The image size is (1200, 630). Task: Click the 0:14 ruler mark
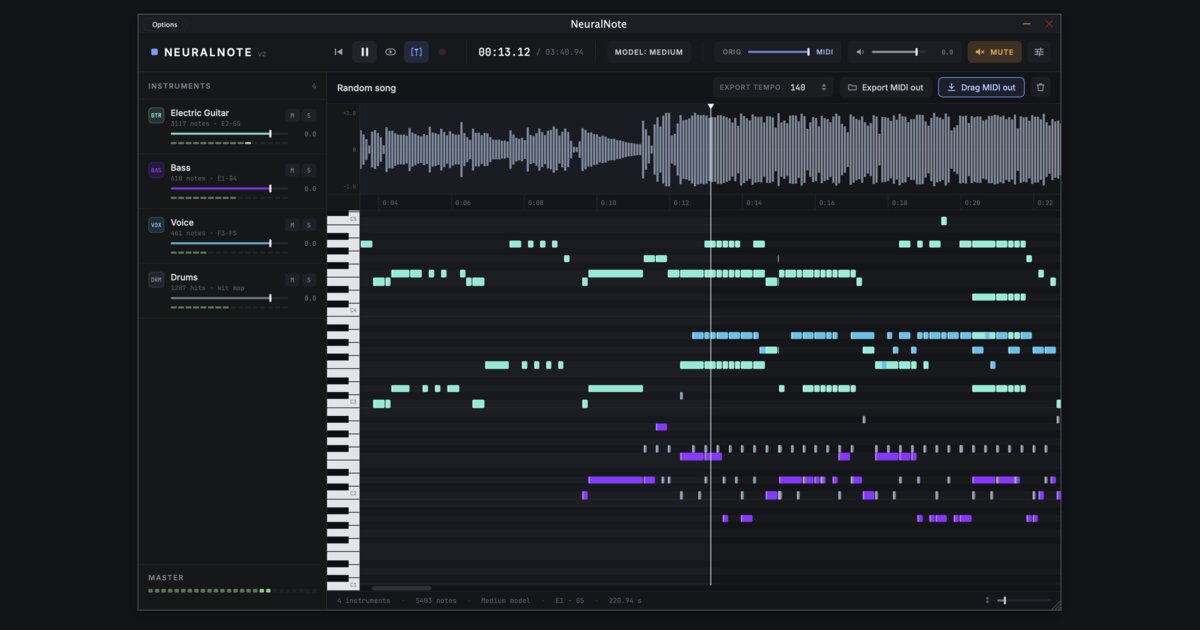click(x=753, y=203)
